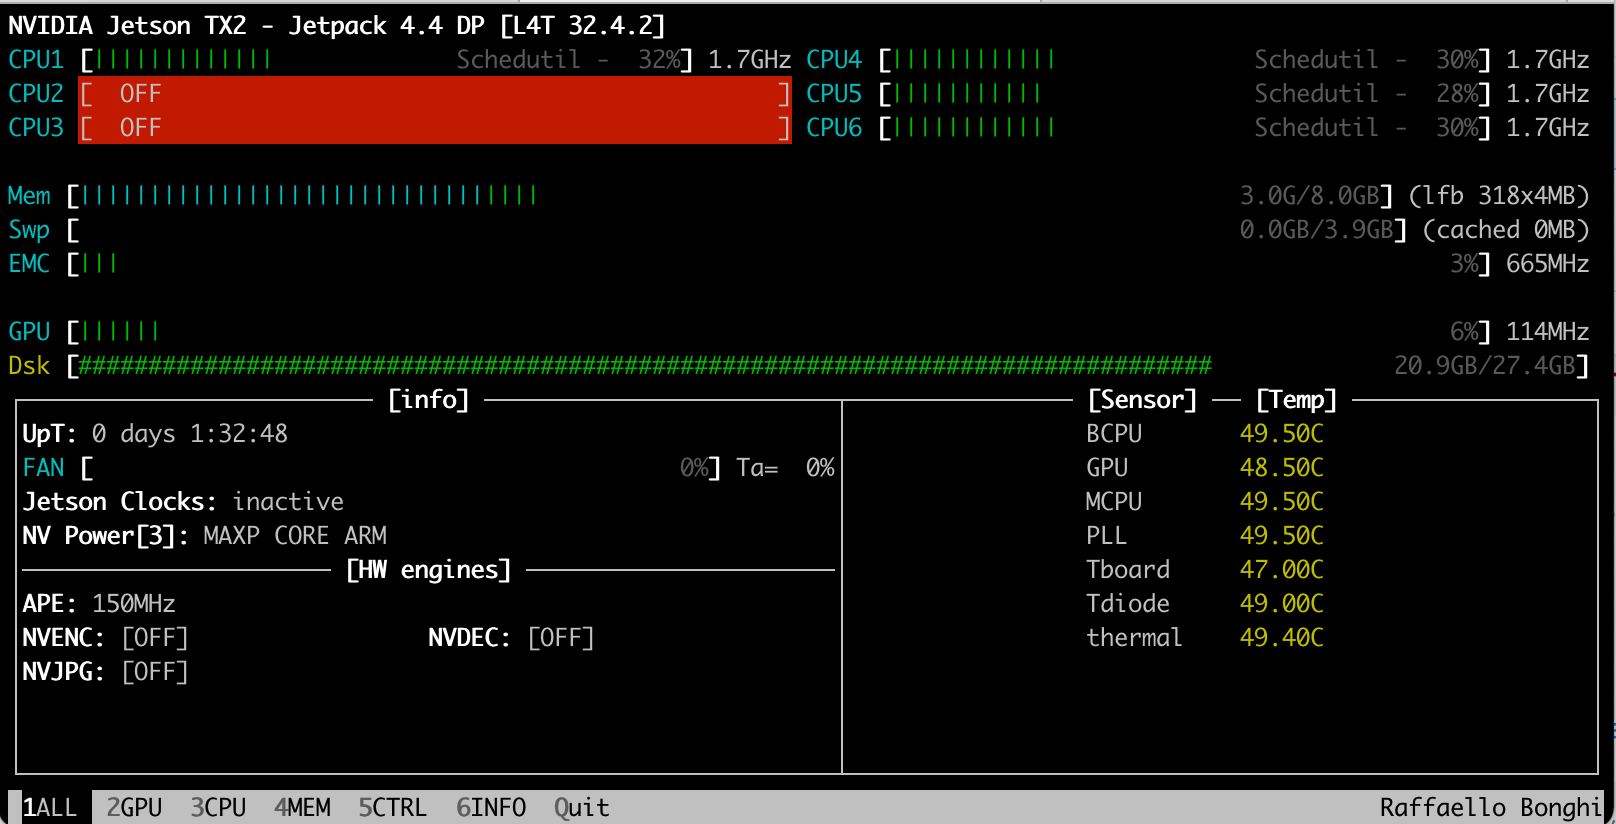Click CPU5 Schedutil 28% text
This screenshot has height=824, width=1616.
(1367, 94)
